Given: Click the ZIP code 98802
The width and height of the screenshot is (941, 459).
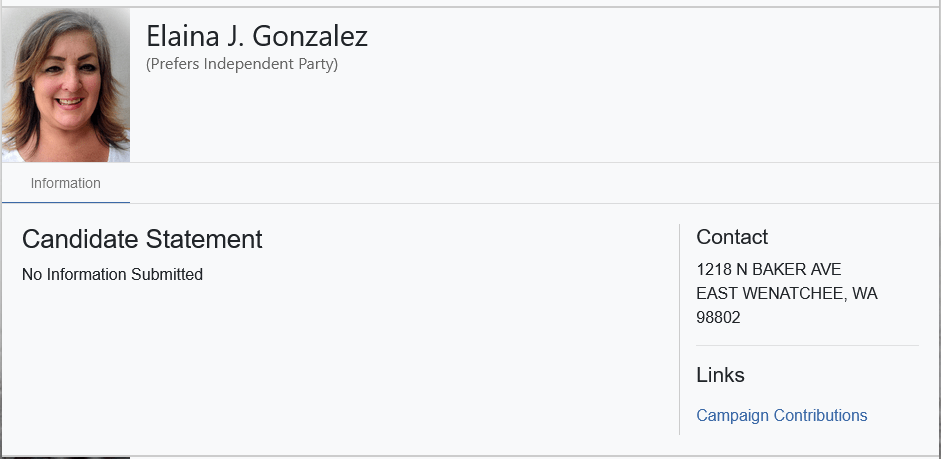Looking at the screenshot, I should click(x=718, y=318).
